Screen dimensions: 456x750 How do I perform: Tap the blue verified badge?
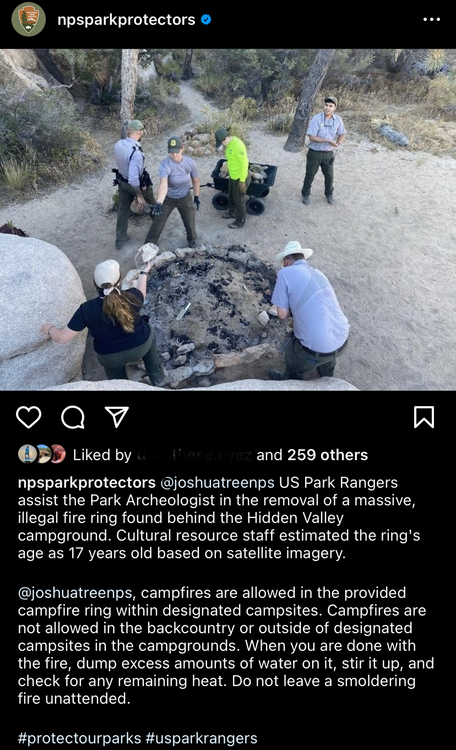pyautogui.click(x=206, y=20)
